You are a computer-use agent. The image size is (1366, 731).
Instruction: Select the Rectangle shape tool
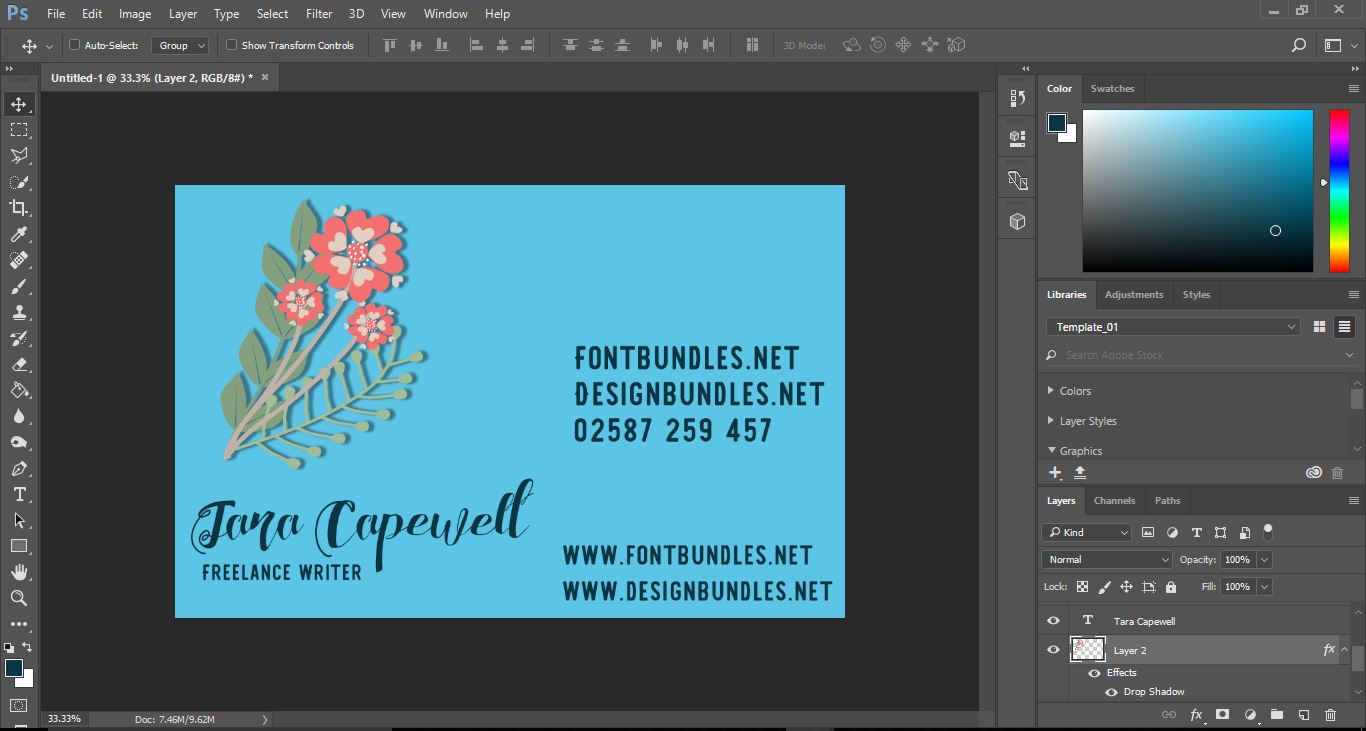(19, 546)
